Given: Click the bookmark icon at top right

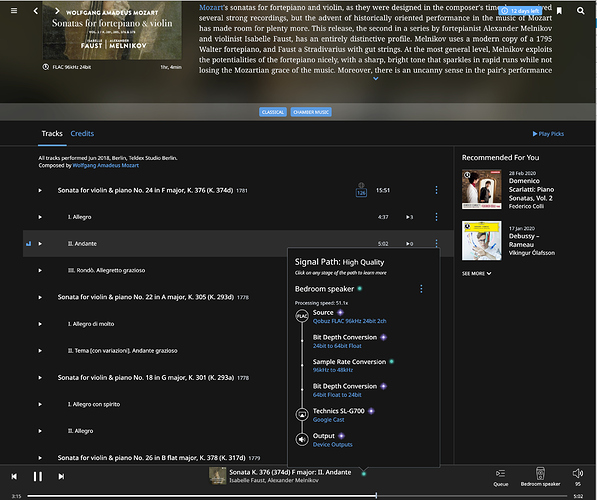Looking at the screenshot, I should 559,11.
